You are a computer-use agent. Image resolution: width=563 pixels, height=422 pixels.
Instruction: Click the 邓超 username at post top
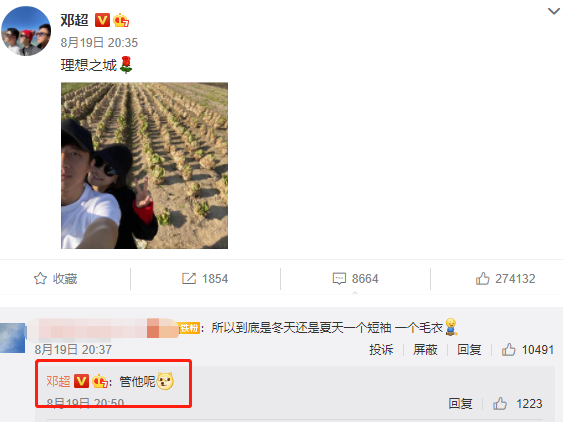tap(74, 20)
